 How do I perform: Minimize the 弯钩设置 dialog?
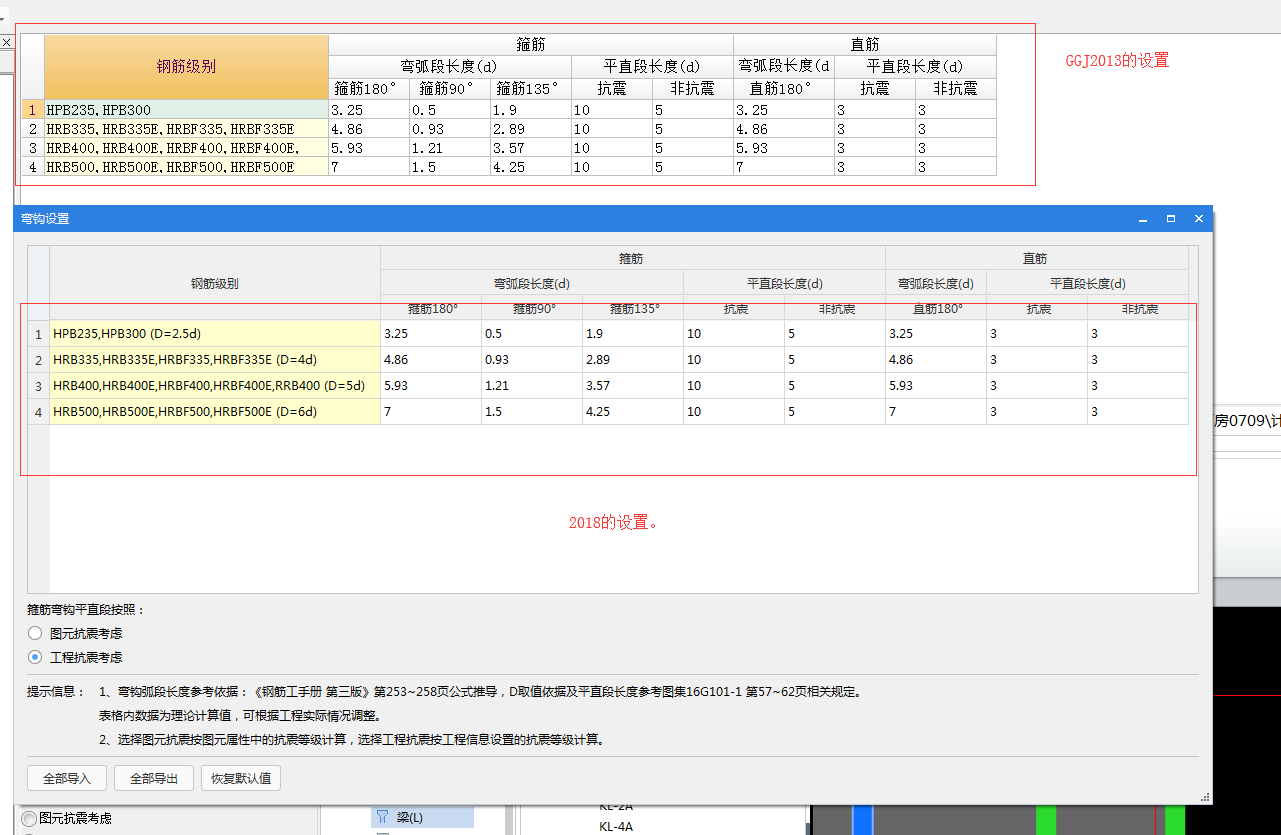coord(1143,218)
